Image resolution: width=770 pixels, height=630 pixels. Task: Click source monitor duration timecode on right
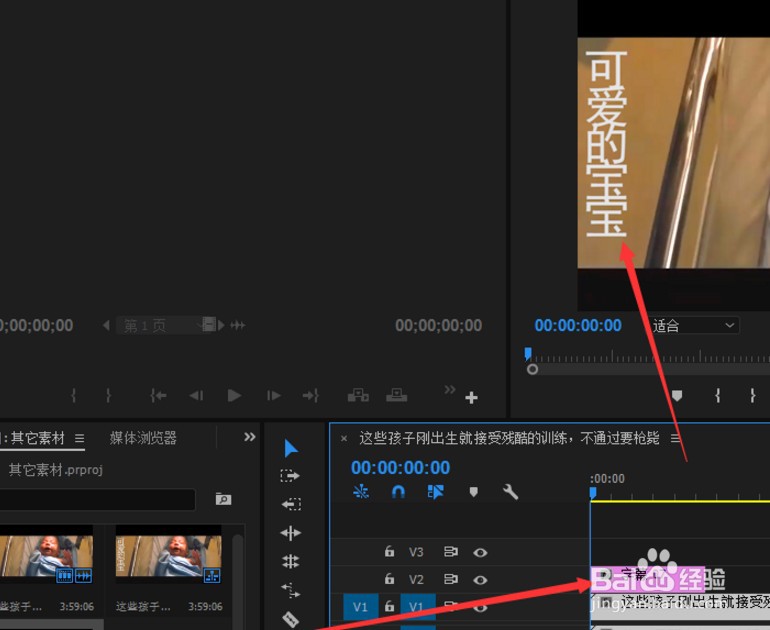tap(439, 325)
